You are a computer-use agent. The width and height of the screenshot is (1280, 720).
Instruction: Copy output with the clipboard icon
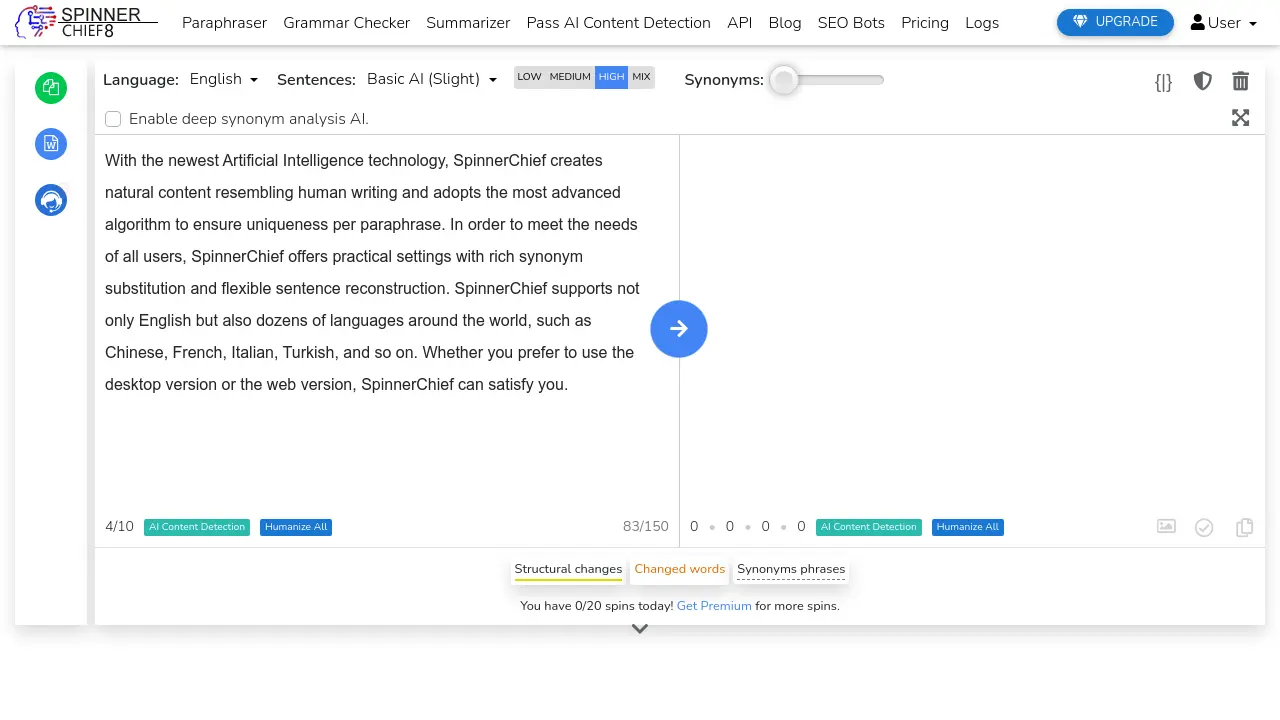point(1245,527)
